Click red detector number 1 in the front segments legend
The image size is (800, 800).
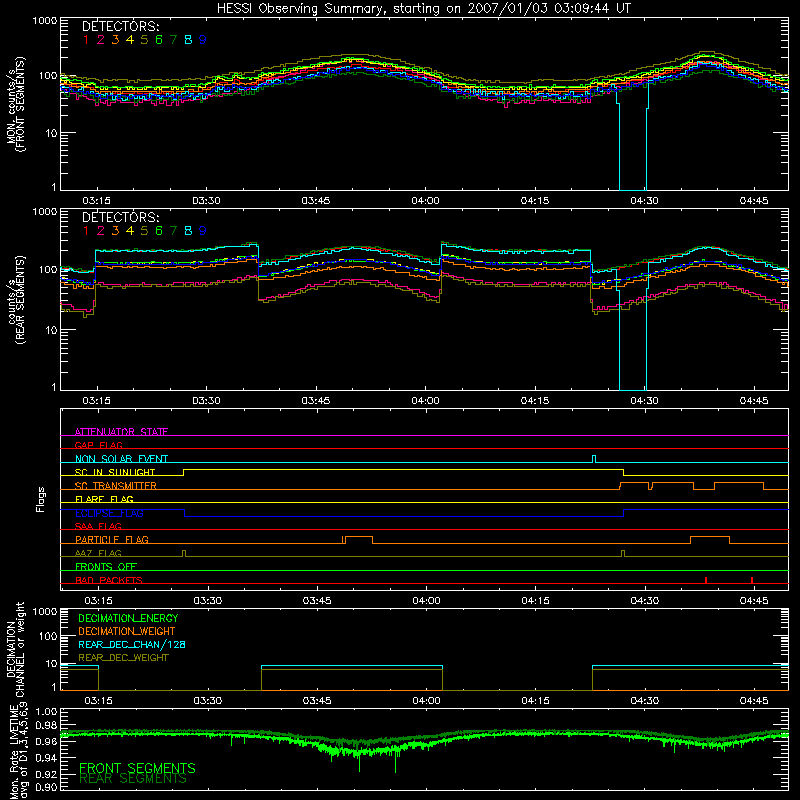click(86, 40)
